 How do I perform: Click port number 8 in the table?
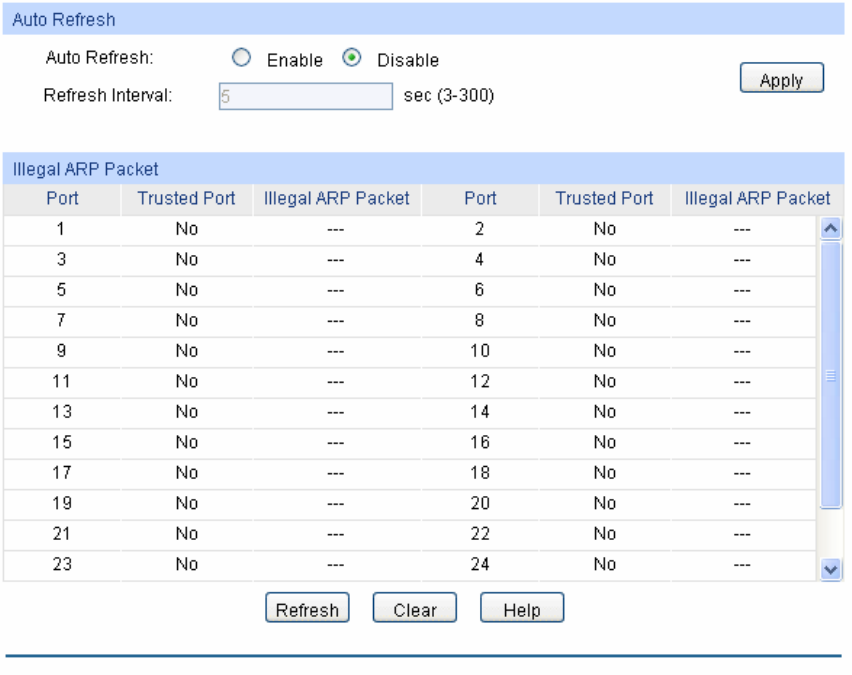[x=480, y=320]
